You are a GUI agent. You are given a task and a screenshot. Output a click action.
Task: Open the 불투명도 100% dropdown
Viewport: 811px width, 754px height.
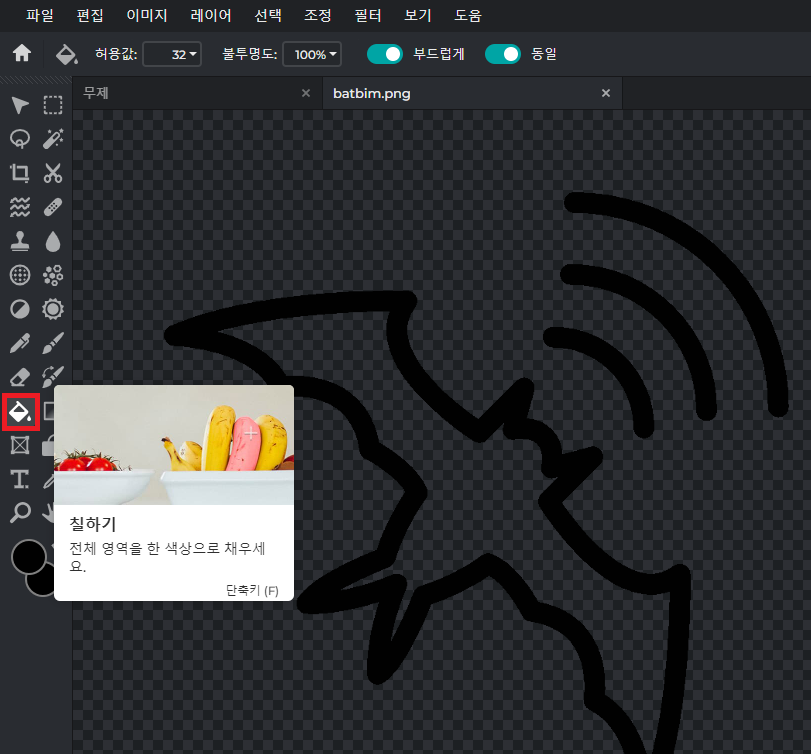[312, 54]
